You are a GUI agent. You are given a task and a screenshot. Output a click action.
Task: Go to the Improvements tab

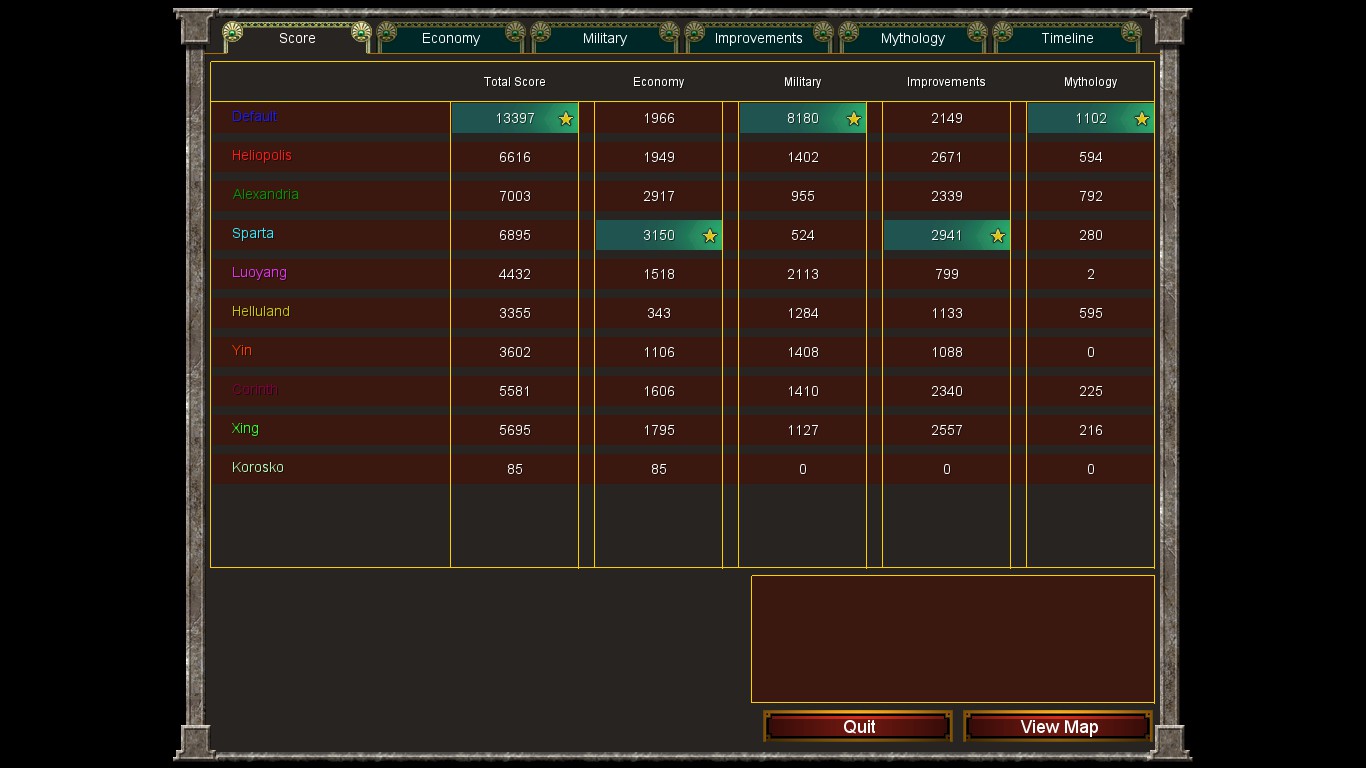point(758,38)
